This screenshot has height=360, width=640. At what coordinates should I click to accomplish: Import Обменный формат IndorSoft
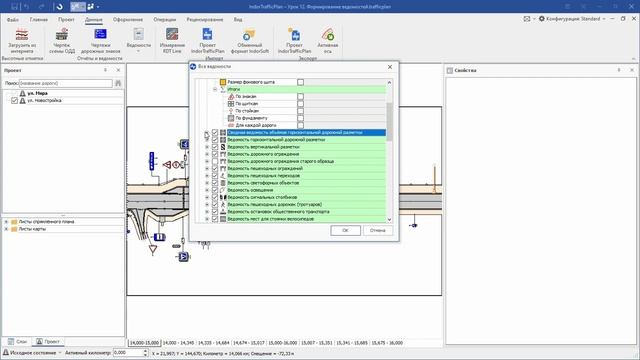(x=249, y=34)
